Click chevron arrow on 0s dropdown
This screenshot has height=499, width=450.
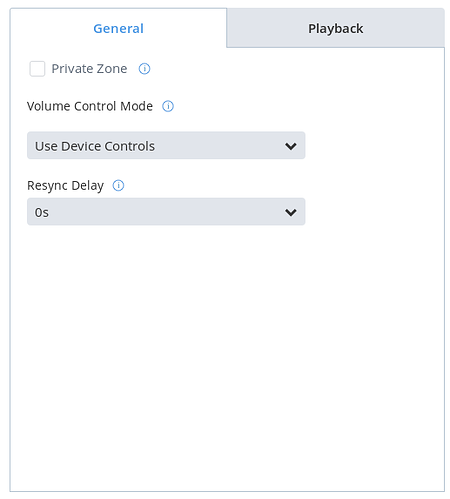point(291,212)
